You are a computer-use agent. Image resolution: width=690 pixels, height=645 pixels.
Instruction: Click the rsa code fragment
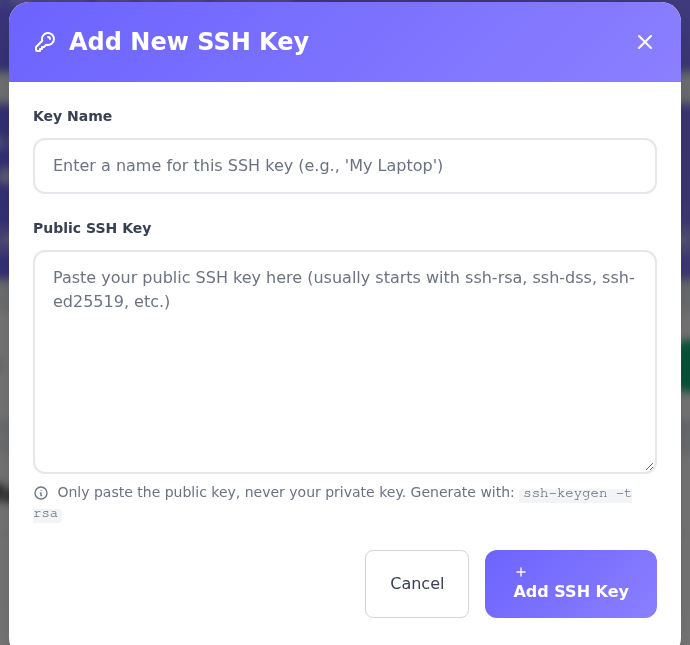46,514
